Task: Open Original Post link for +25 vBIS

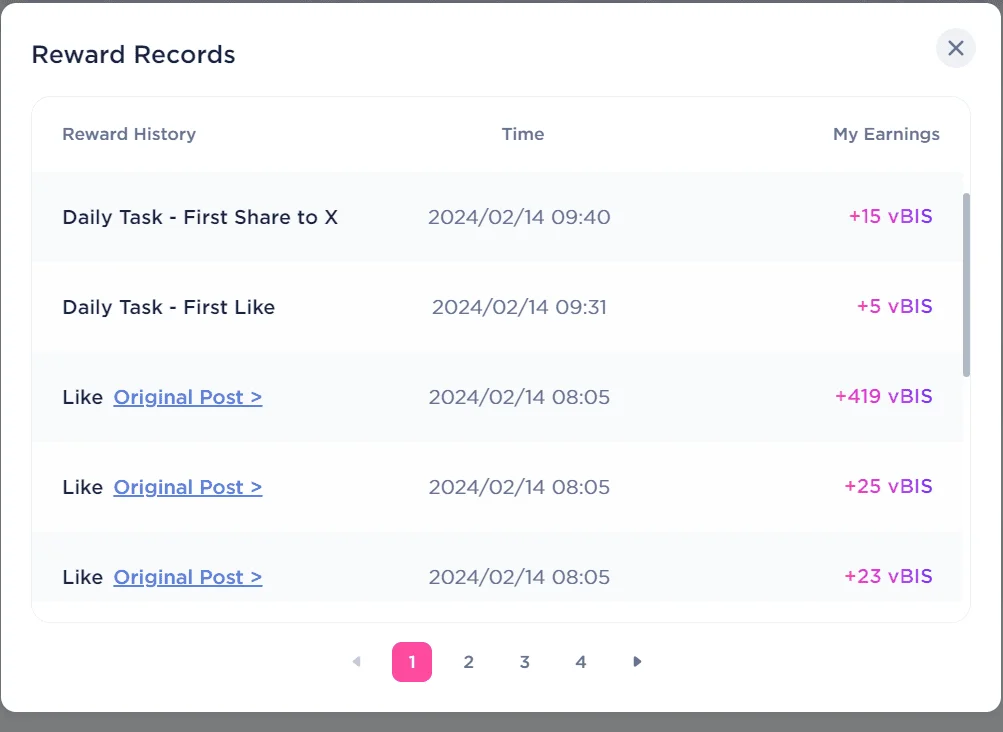Action: point(188,488)
